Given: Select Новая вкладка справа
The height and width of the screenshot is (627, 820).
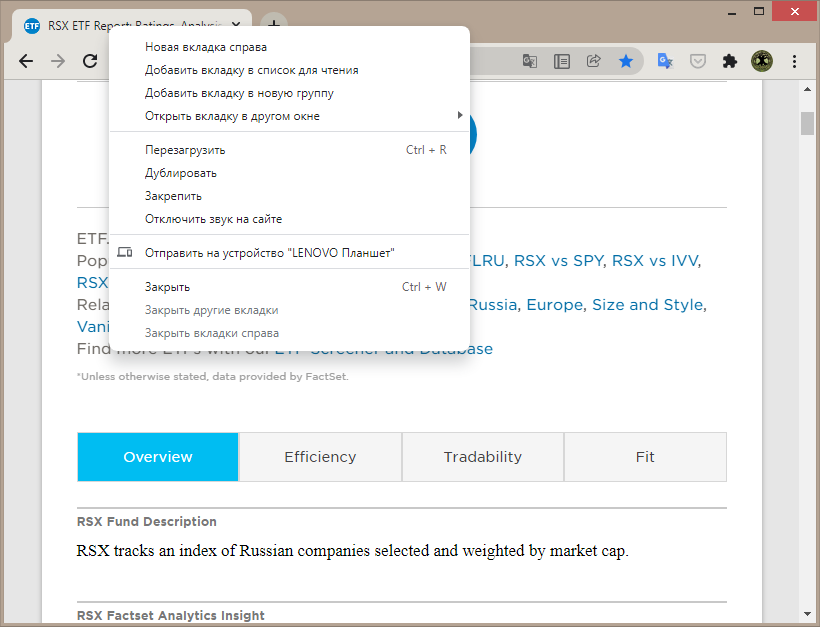Looking at the screenshot, I should pos(289,47).
